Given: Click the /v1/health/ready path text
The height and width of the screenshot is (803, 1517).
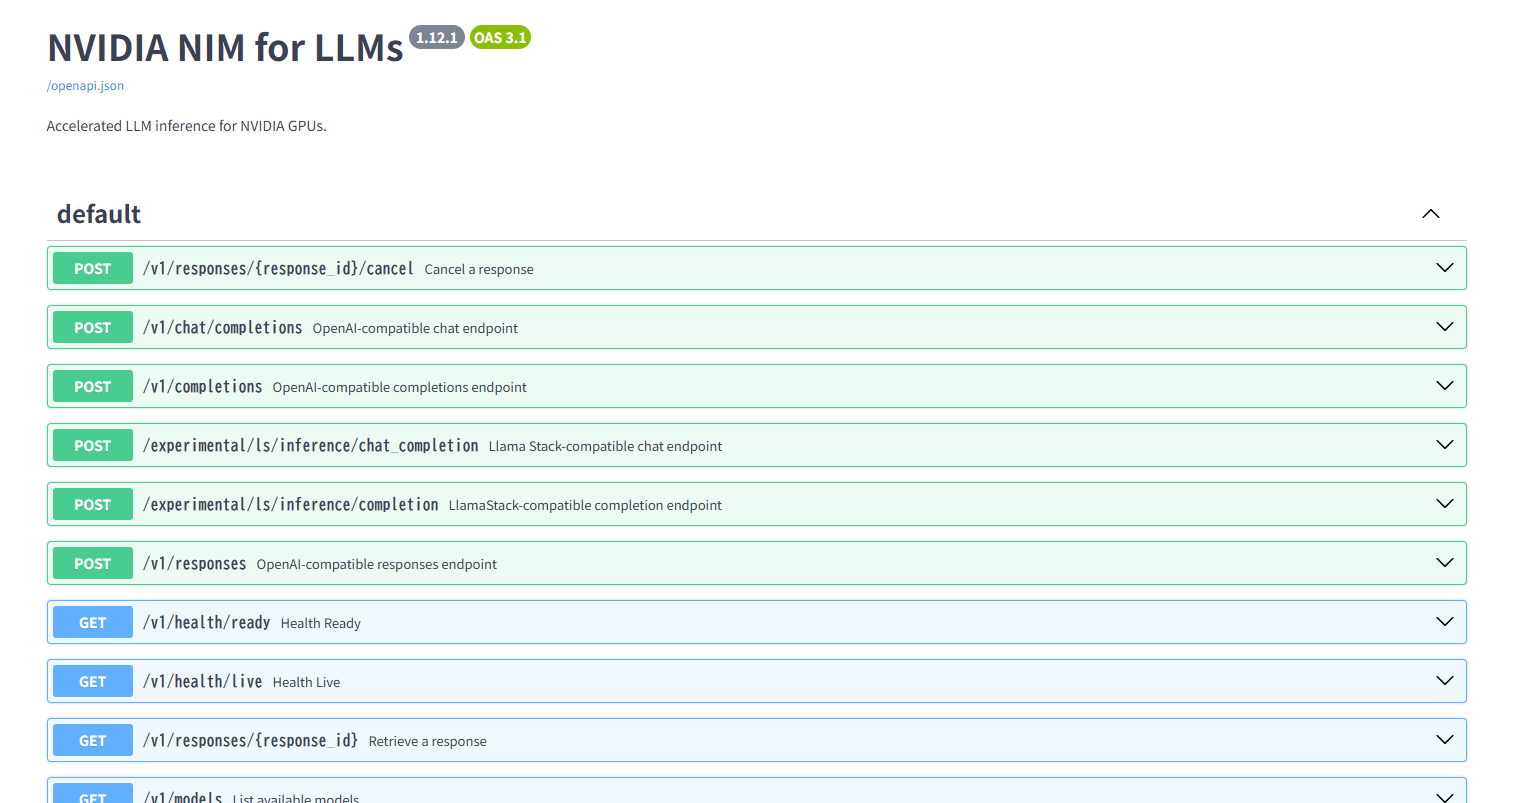Looking at the screenshot, I should pyautogui.click(x=206, y=622).
